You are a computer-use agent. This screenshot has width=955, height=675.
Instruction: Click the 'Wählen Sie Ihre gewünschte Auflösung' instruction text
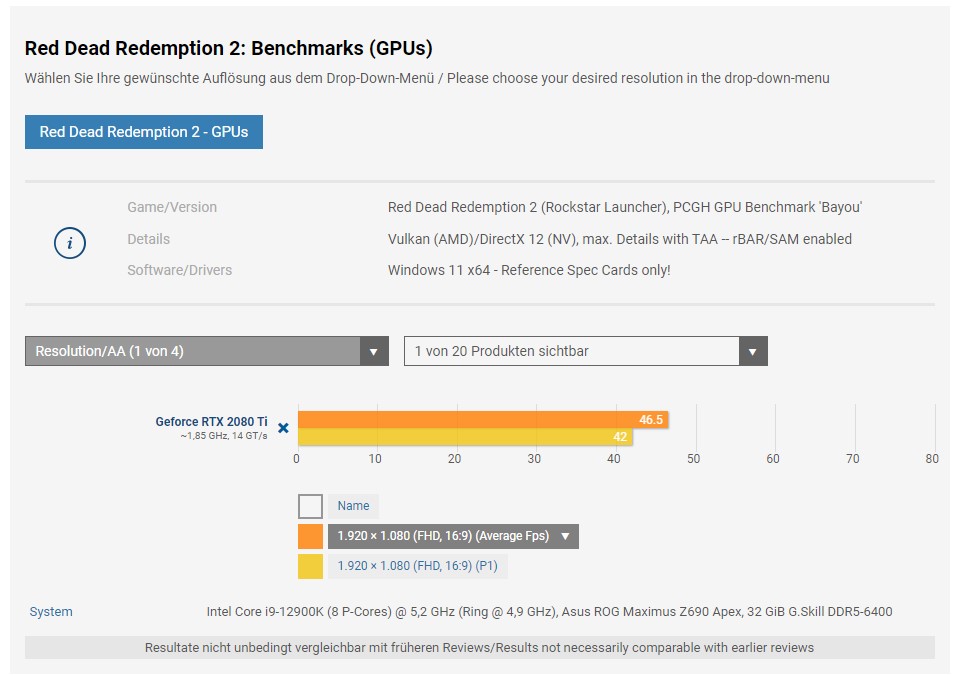[x=427, y=78]
